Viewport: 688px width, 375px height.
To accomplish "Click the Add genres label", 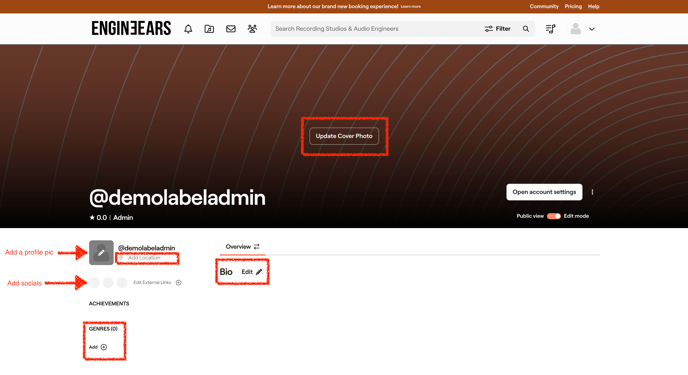I will tap(93, 347).
